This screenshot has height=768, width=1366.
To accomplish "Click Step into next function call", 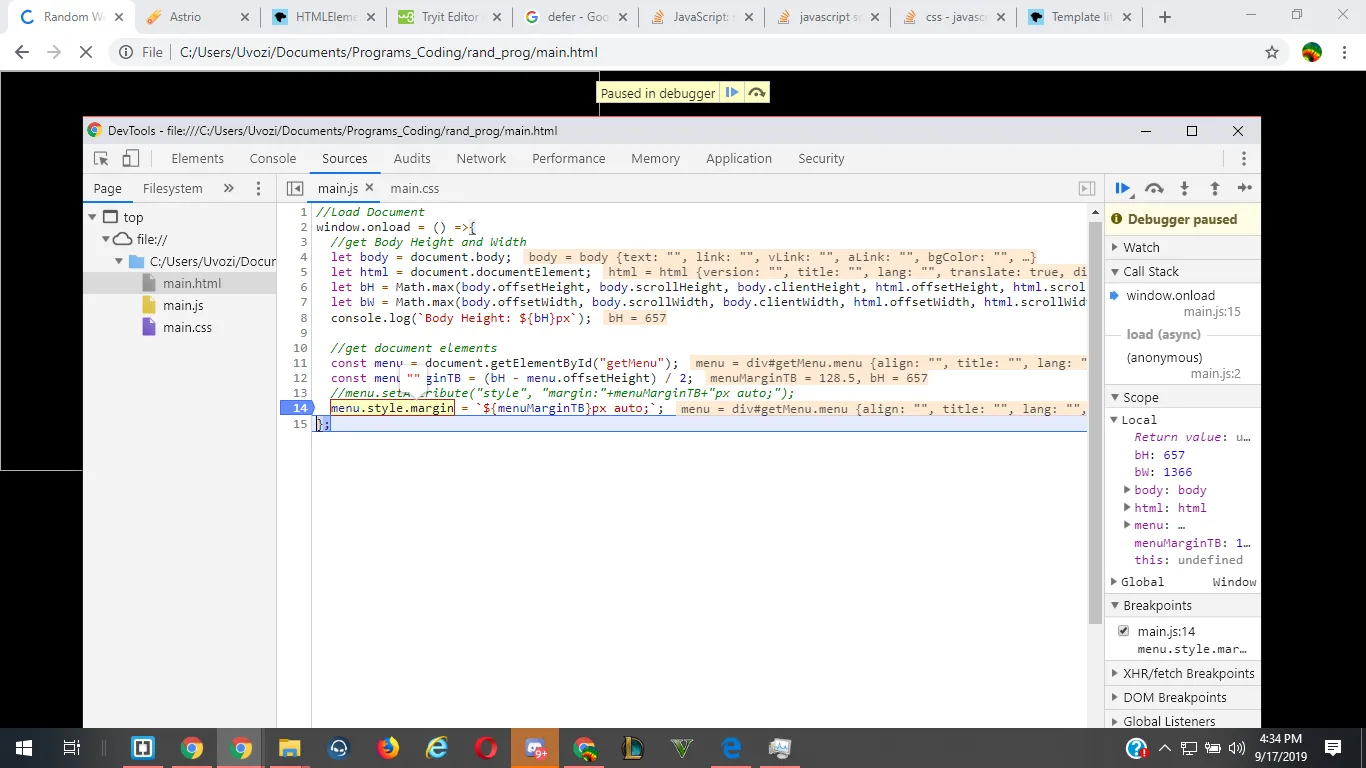I will 1184,188.
